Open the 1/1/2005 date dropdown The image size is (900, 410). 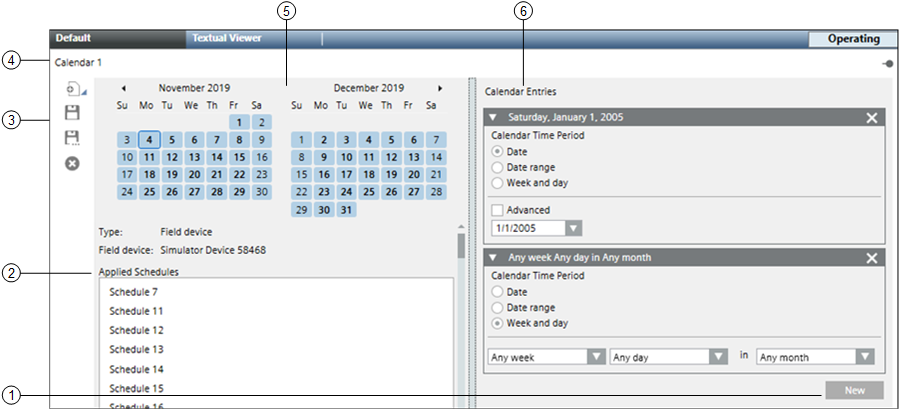(573, 229)
